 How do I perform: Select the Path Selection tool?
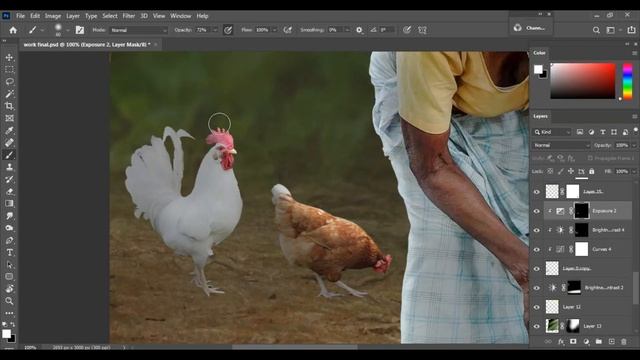tap(9, 264)
